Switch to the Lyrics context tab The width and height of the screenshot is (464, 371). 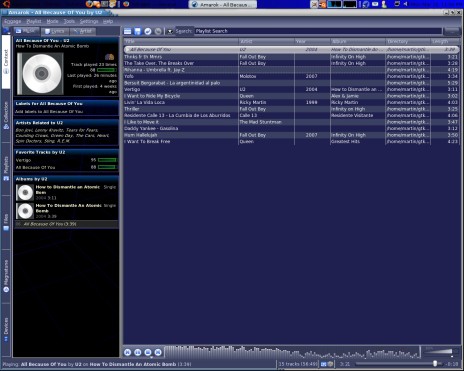click(x=55, y=31)
